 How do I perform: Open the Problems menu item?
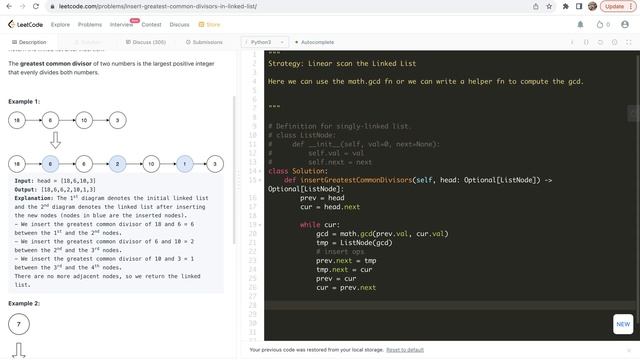click(90, 24)
